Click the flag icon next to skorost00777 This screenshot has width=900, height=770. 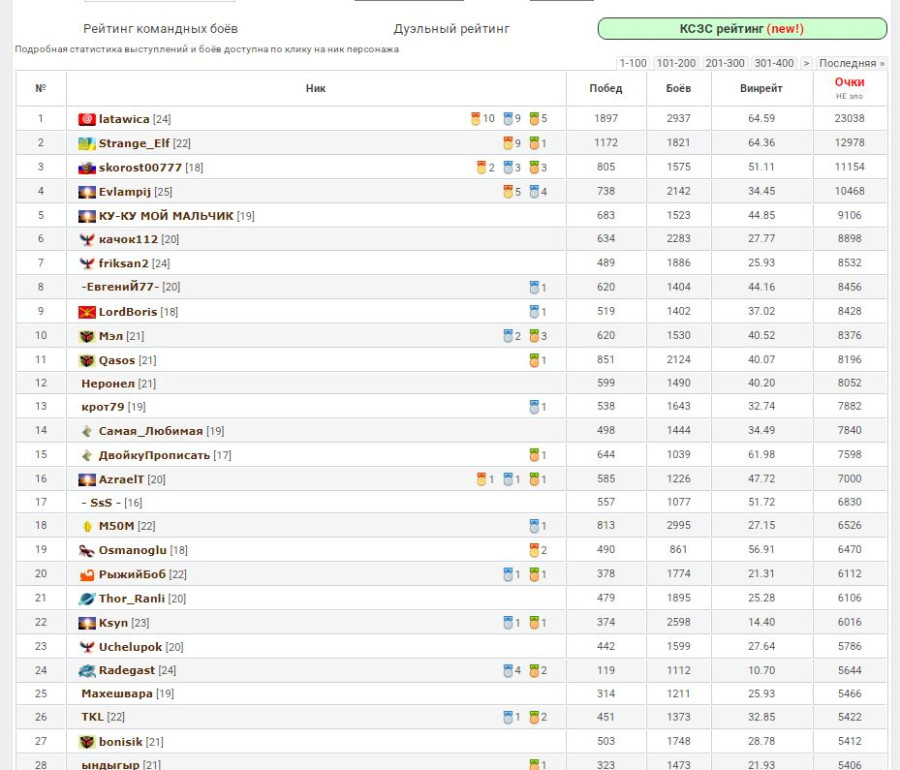coord(87,167)
